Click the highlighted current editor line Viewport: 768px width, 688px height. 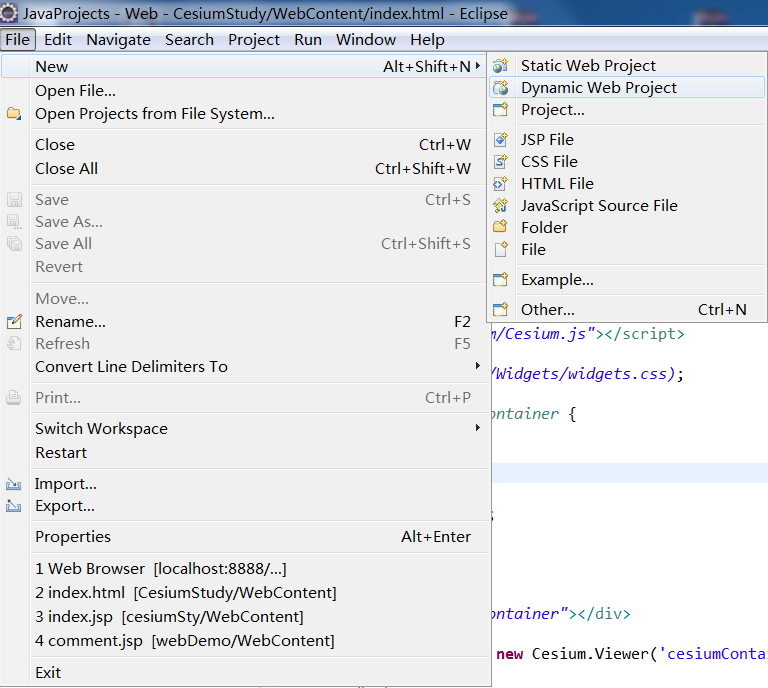[630, 473]
